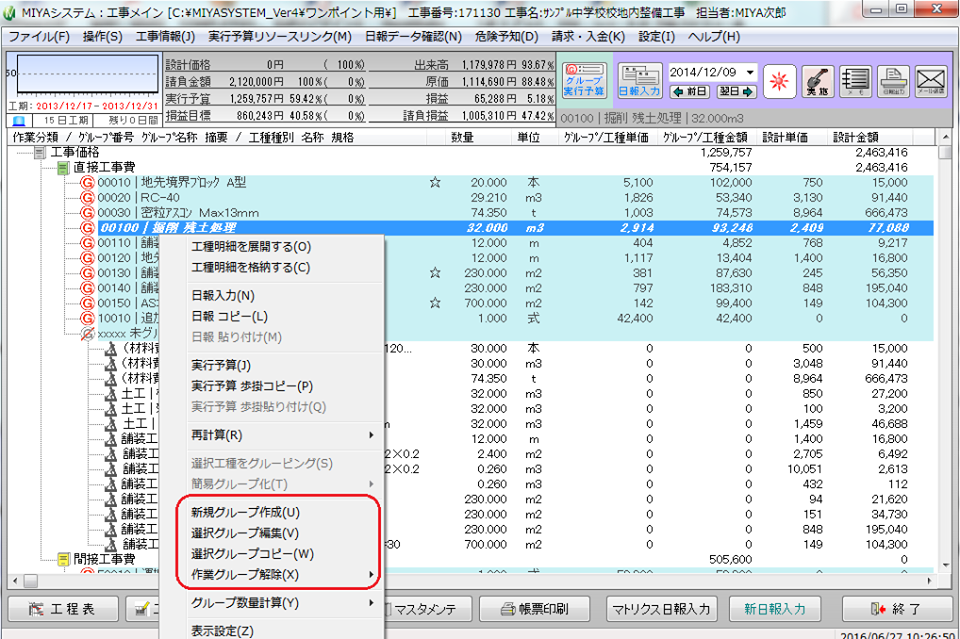Collapse the 直接工事費 tree node
The height and width of the screenshot is (639, 960).
63,167
